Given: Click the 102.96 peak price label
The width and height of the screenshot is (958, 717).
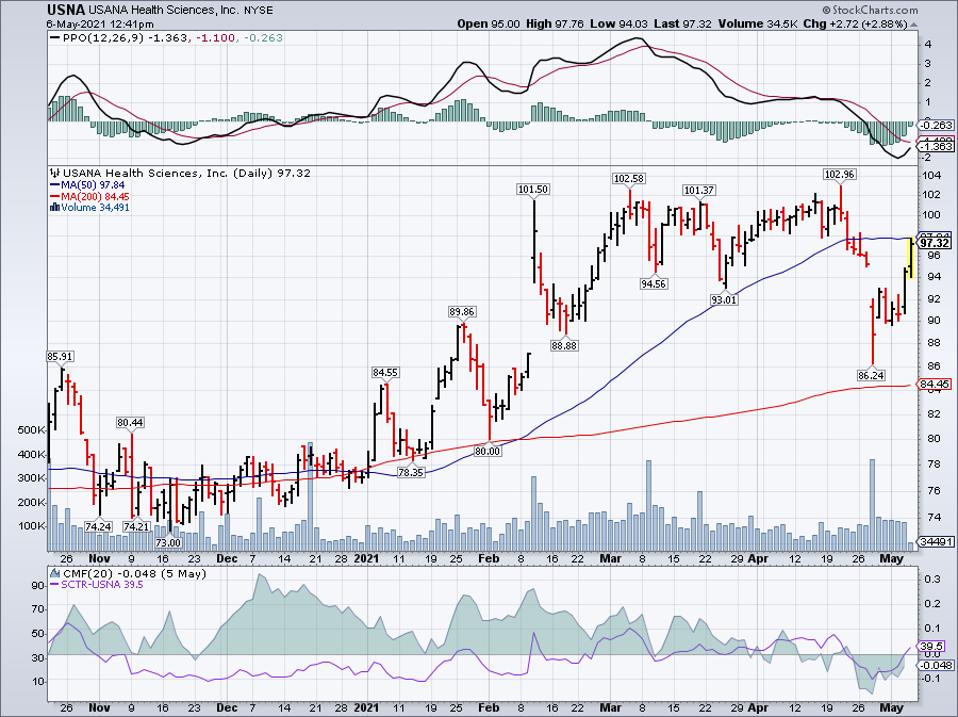Looking at the screenshot, I should (839, 174).
